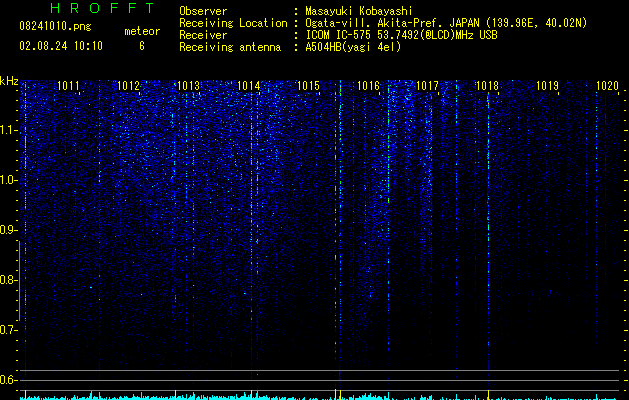Image resolution: width=629 pixels, height=400 pixels.
Task: Click the meteor count 6
Action: point(142,46)
